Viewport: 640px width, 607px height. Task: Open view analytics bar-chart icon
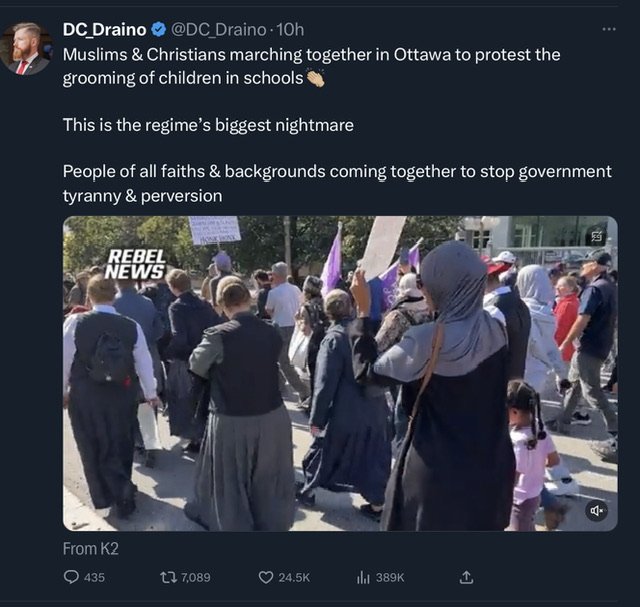[363, 577]
